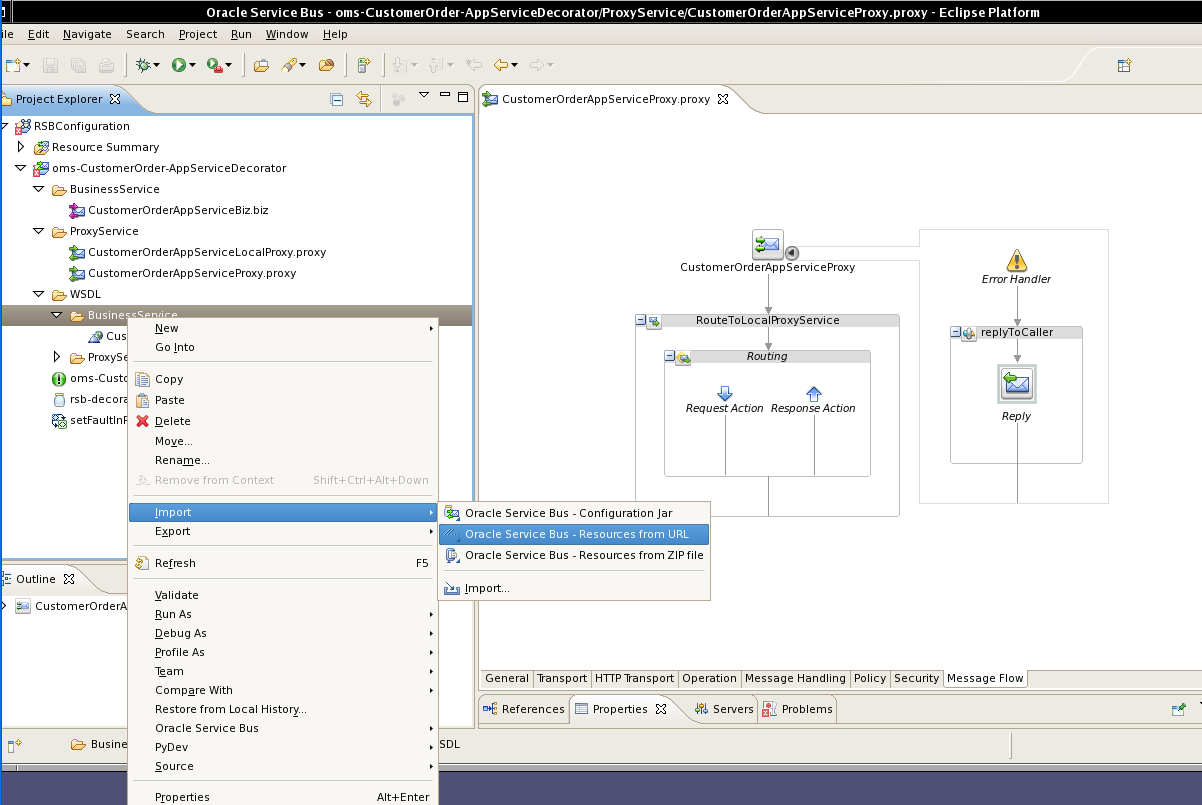Click the Response Action up arrow

click(813, 393)
